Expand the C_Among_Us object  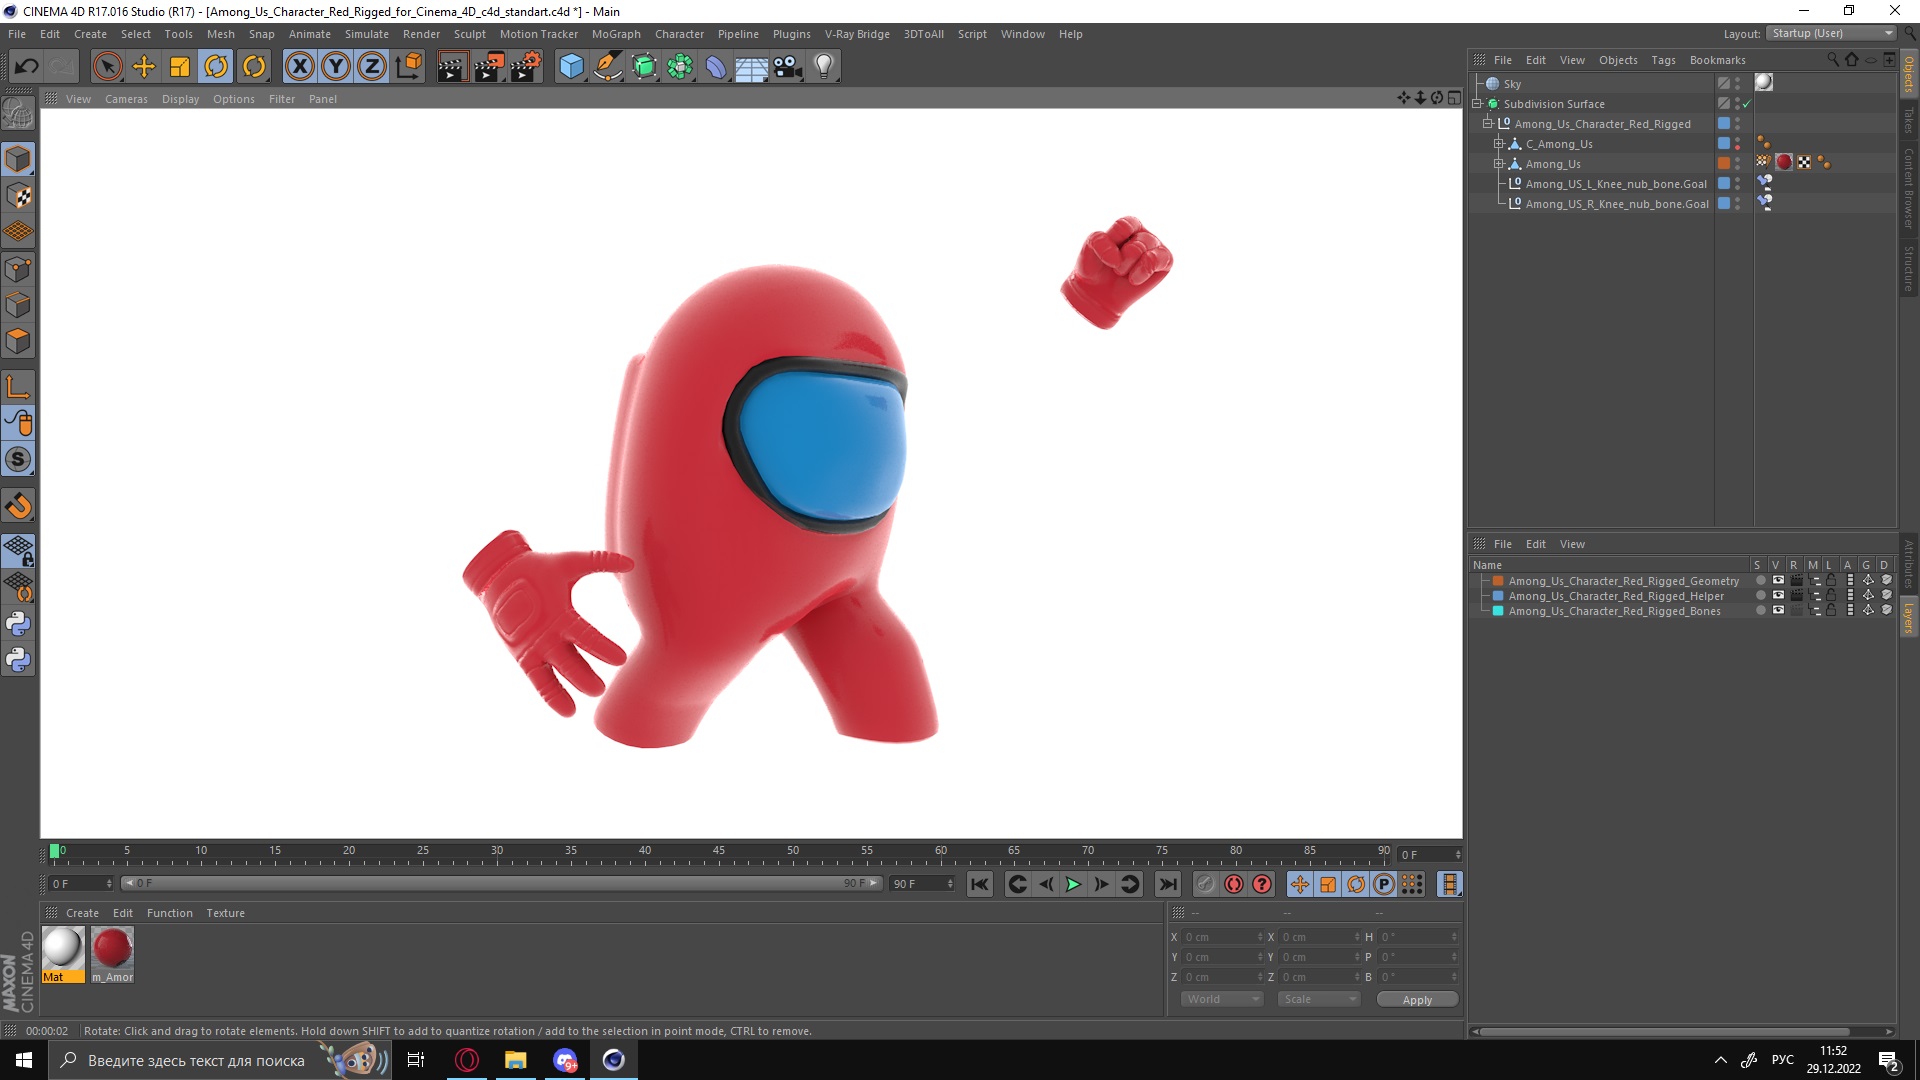point(1499,144)
